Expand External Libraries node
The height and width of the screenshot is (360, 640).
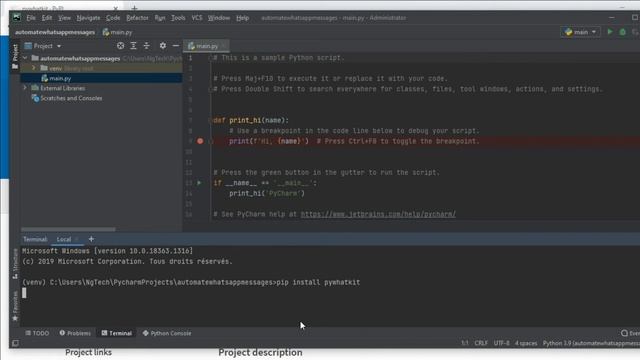tap(25, 88)
